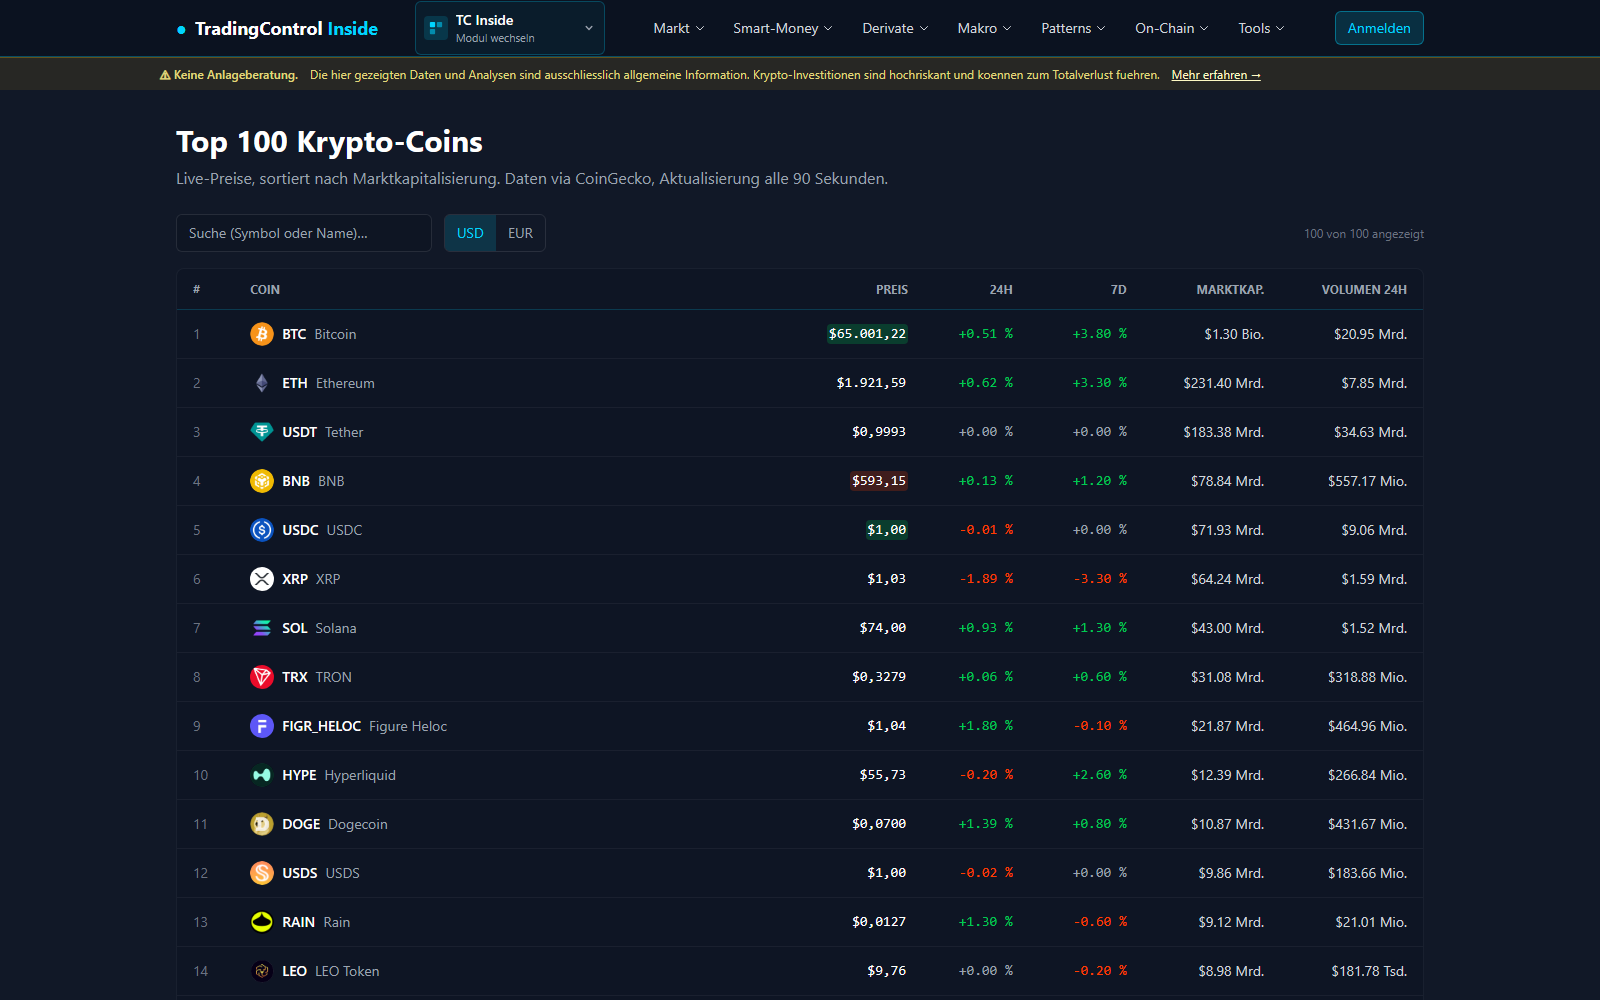Sort by the VOLUMEN 24H column header

point(1364,290)
